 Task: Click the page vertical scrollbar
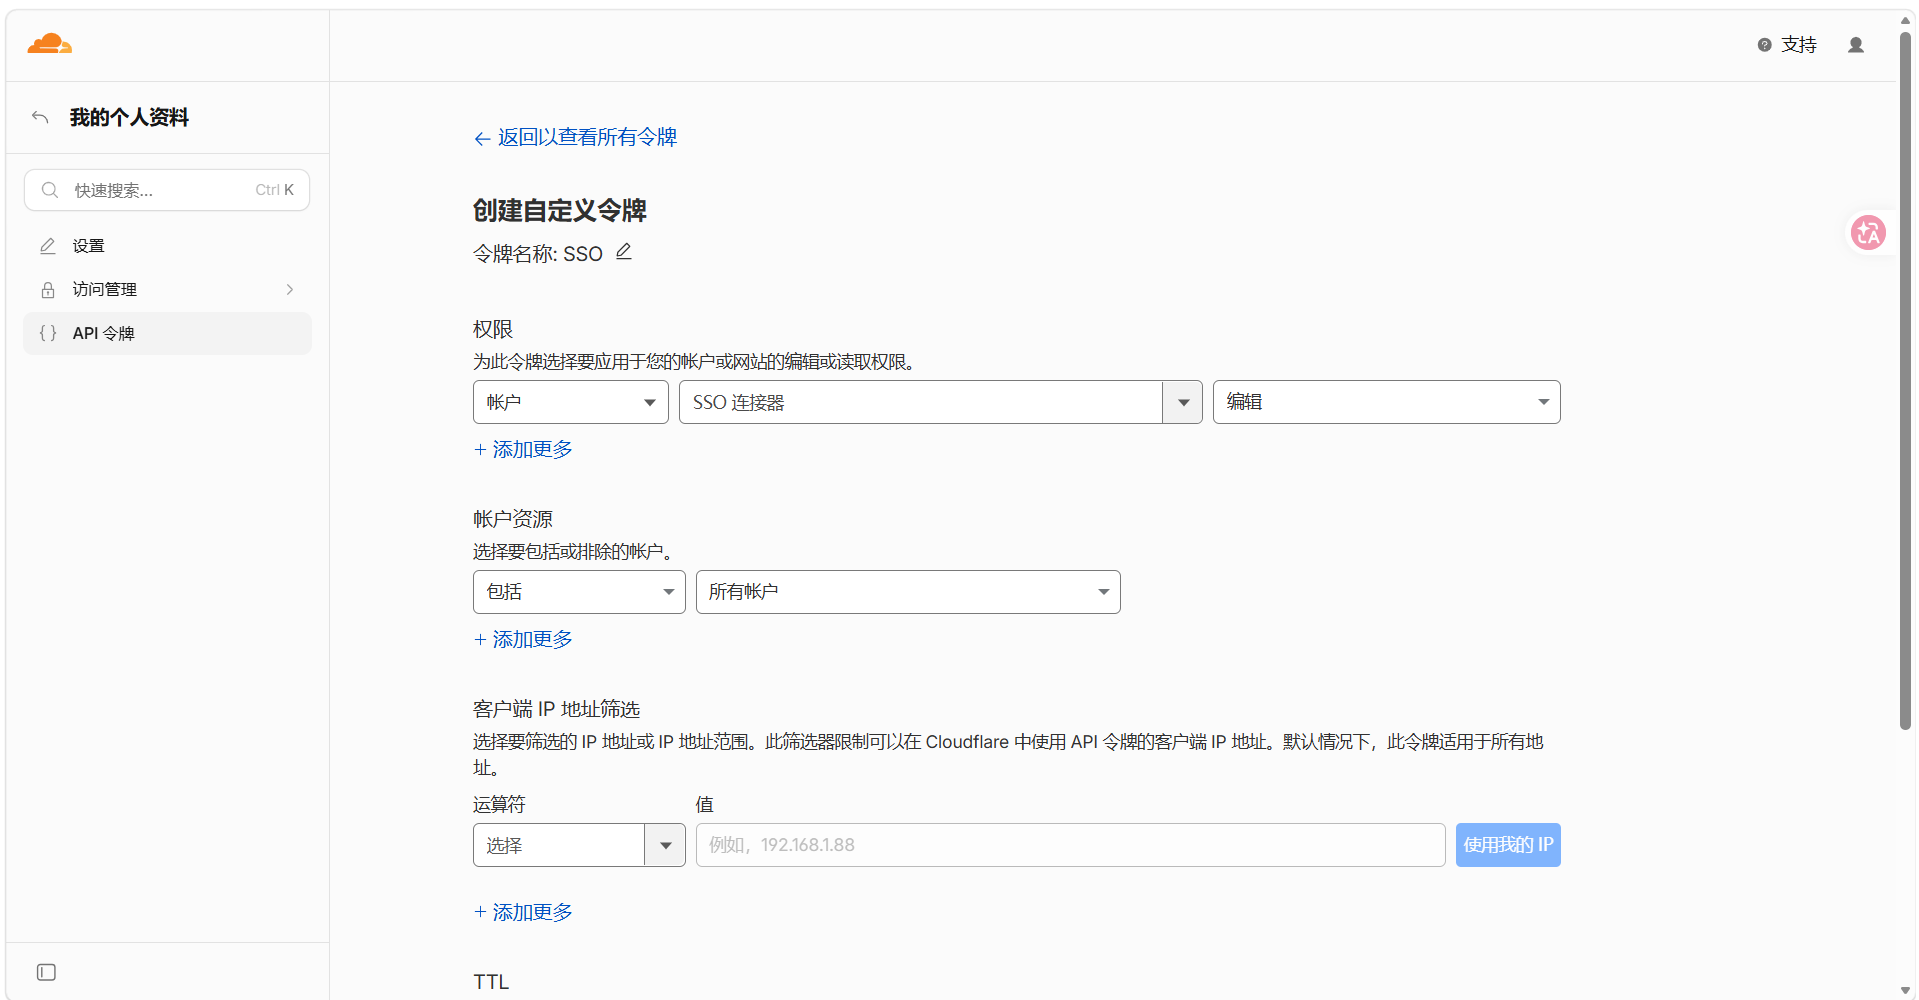1906,380
